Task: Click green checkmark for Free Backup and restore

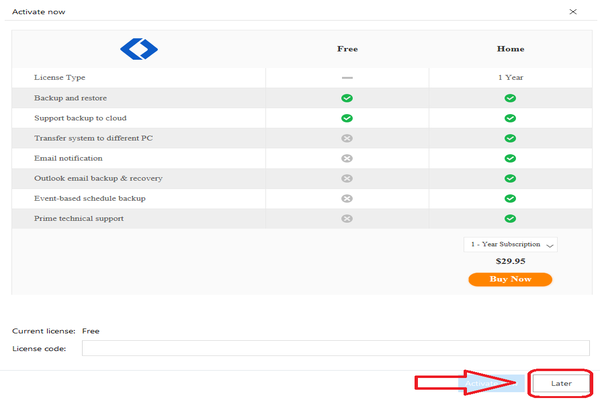Action: pyautogui.click(x=347, y=98)
